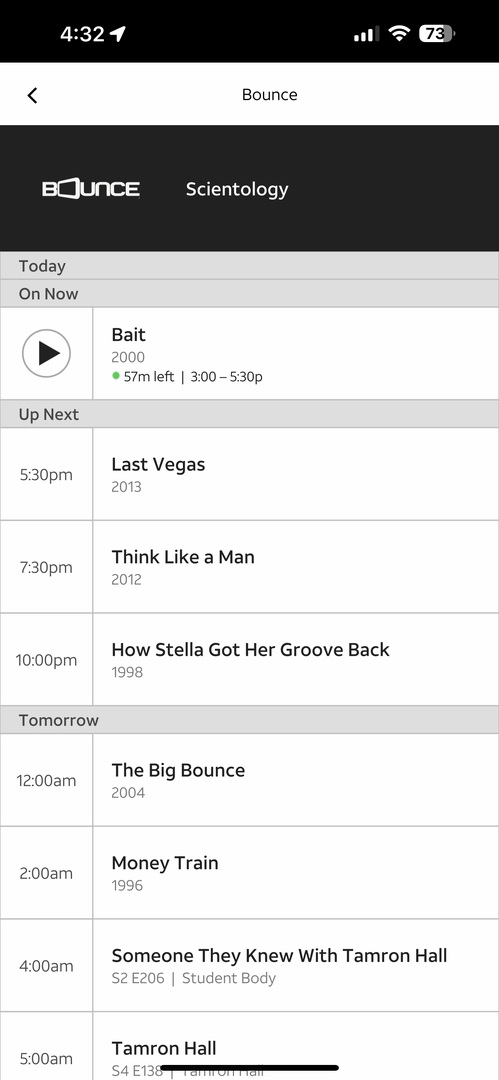This screenshot has width=499, height=1080.
Task: Open Someone They Knew With Tamron Hall
Action: [x=250, y=965]
